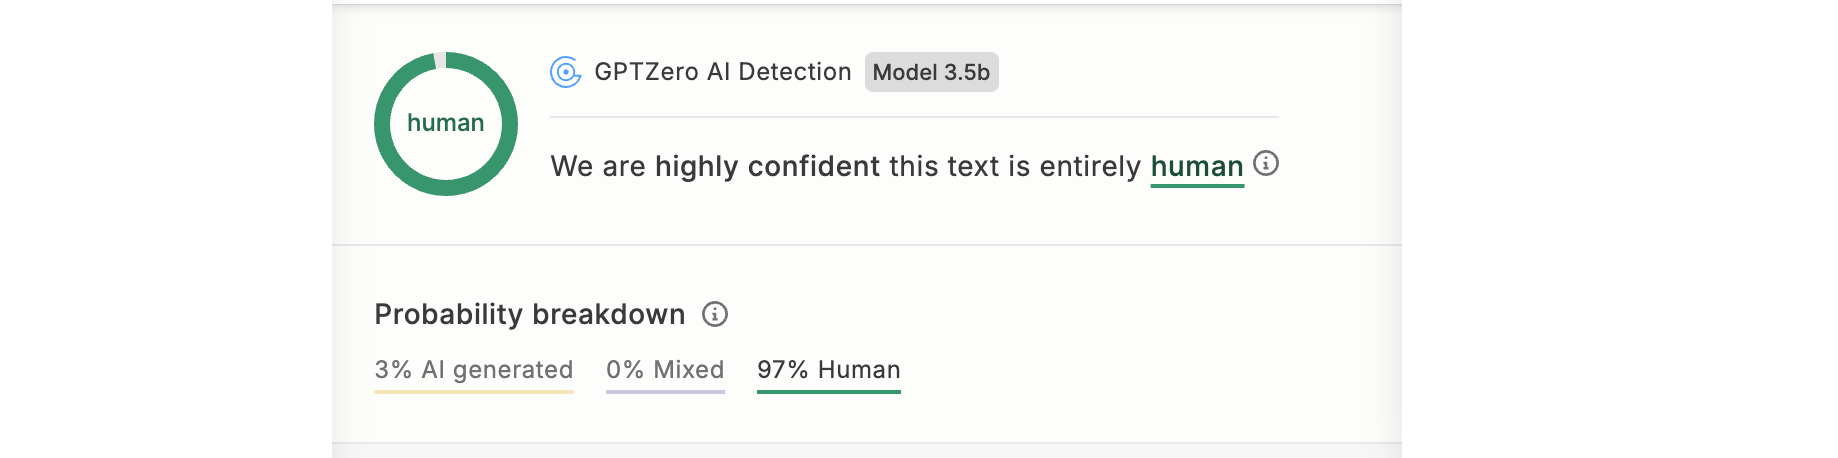The height and width of the screenshot is (458, 1838).
Task: Click the small grey segment of the donut ring
Action: click(x=440, y=60)
